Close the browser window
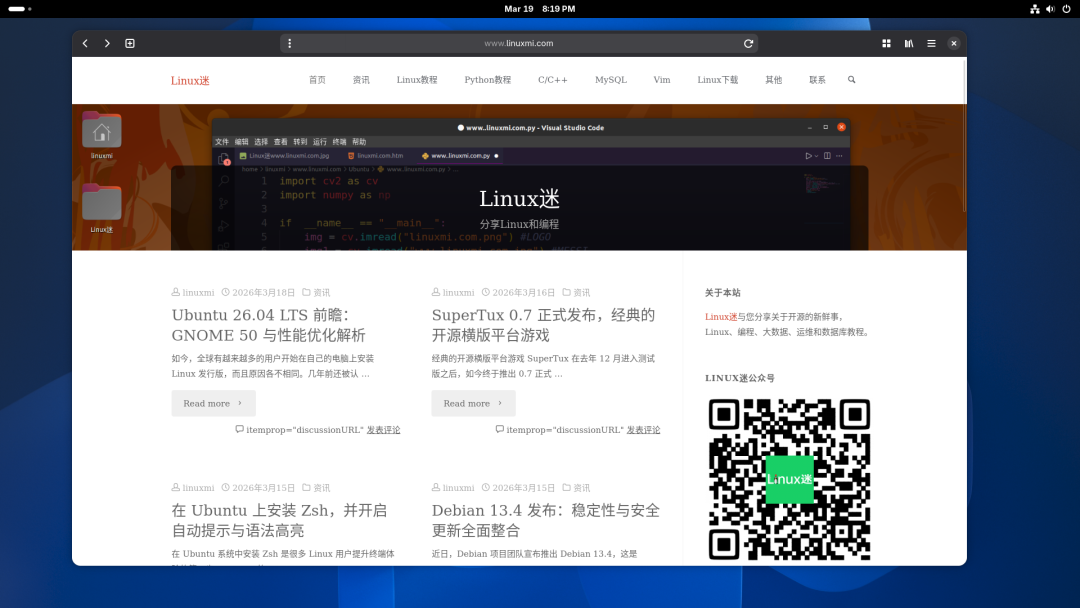Screen dimensions: 1080x608 954,43
